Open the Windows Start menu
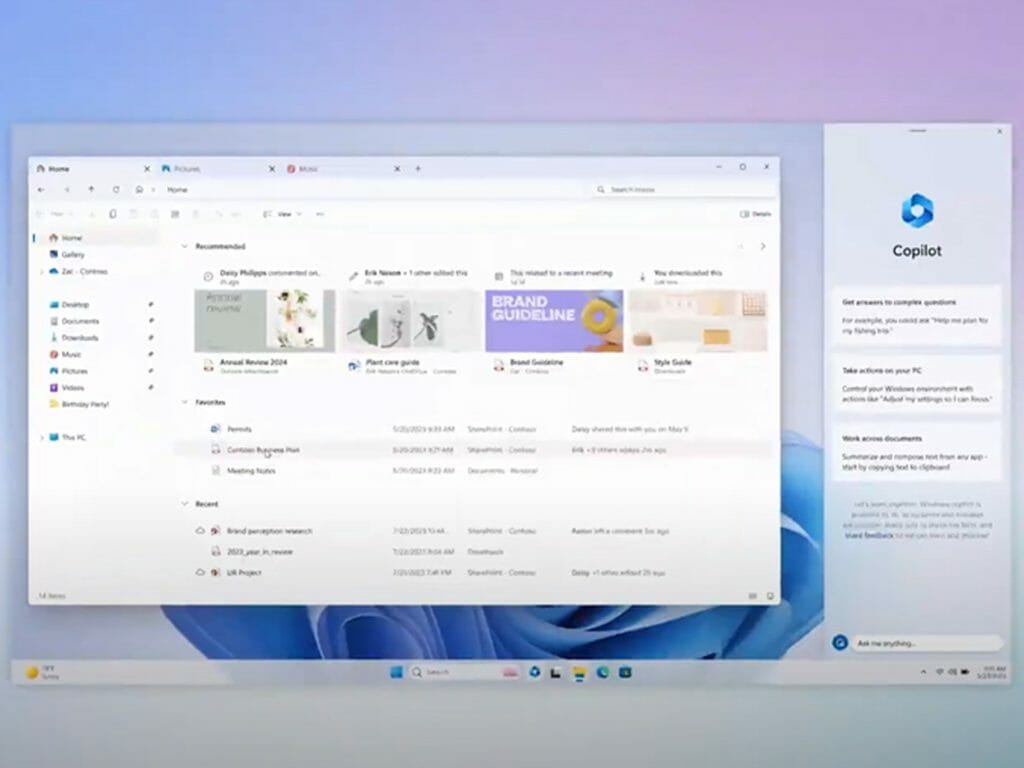 [396, 672]
